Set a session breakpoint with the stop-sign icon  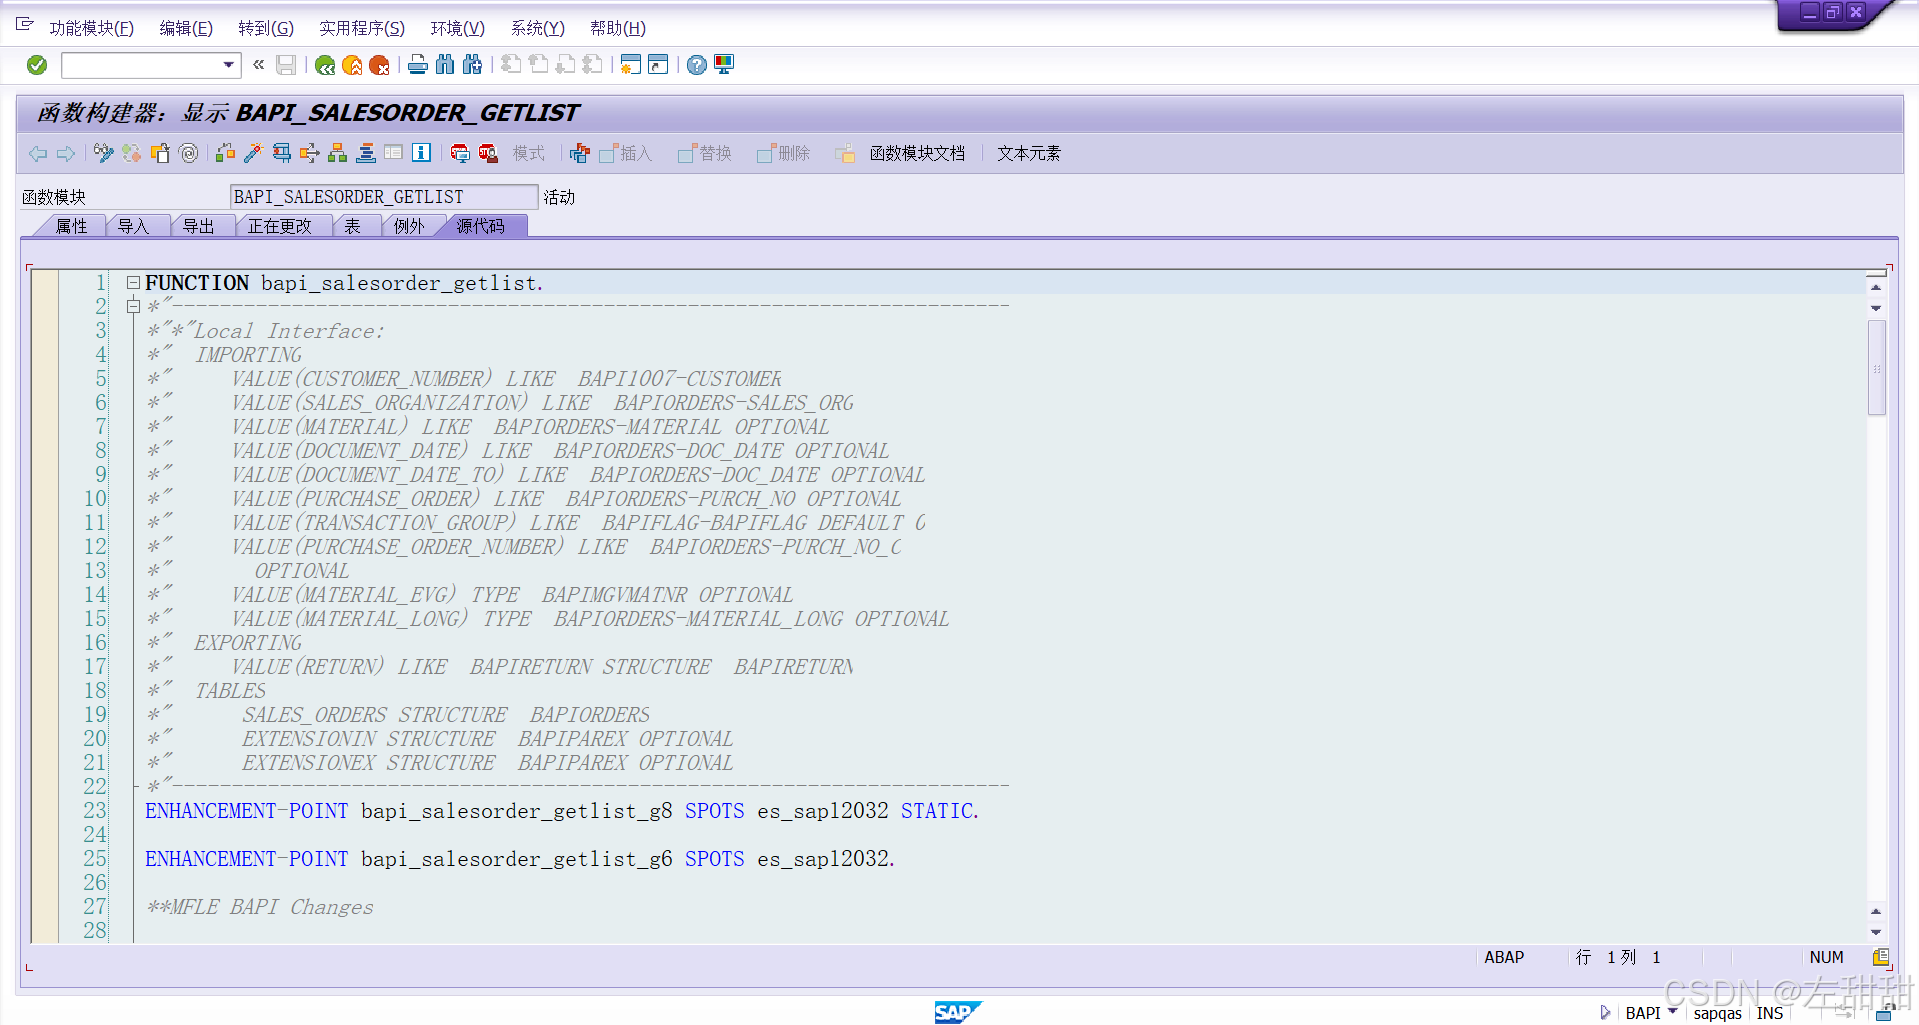click(x=460, y=153)
